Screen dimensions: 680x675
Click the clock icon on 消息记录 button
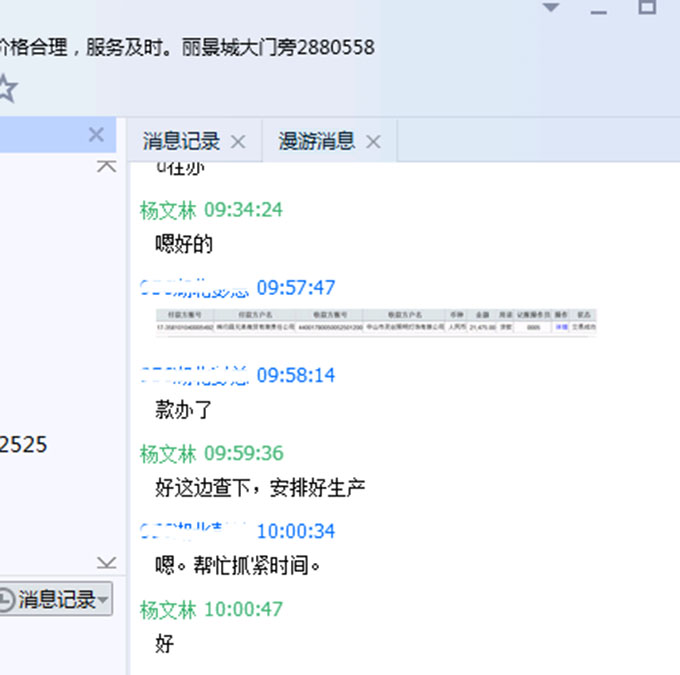(6, 600)
